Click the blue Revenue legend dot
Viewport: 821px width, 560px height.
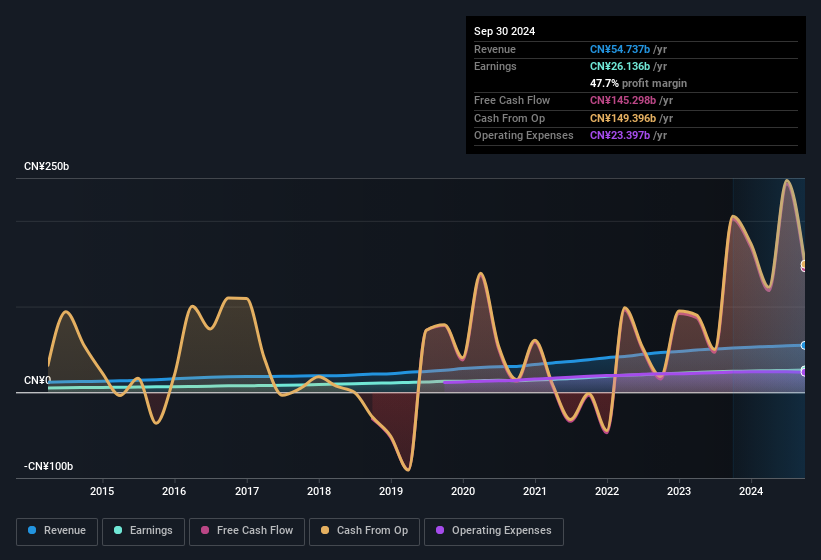pyautogui.click(x=32, y=530)
